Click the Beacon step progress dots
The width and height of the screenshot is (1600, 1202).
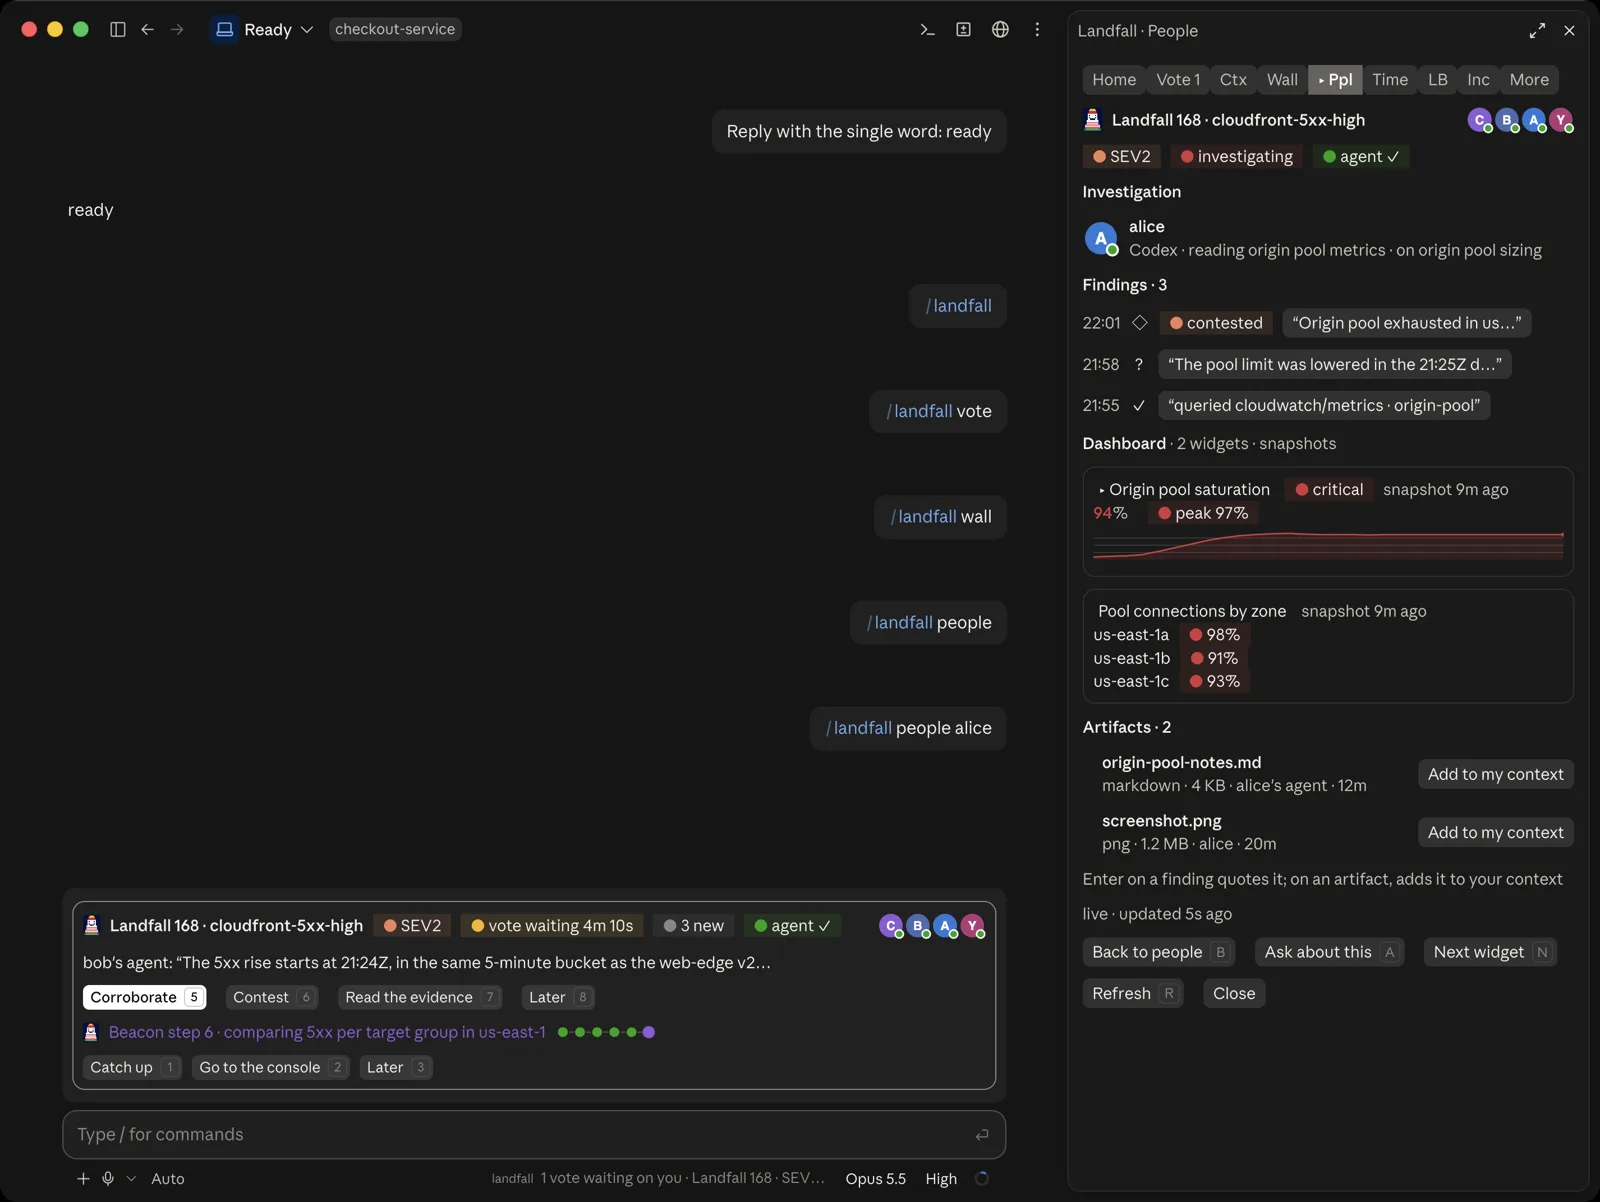(606, 1032)
